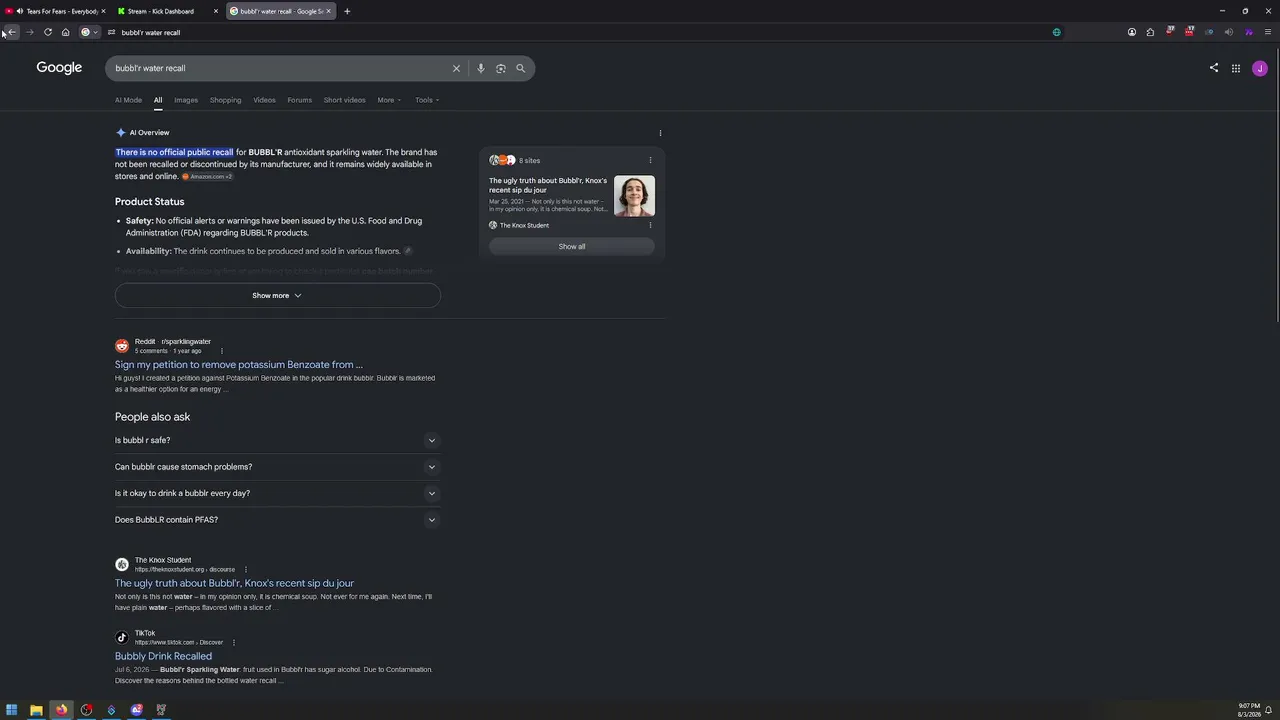Go back using the browser back arrow

[x=12, y=32]
